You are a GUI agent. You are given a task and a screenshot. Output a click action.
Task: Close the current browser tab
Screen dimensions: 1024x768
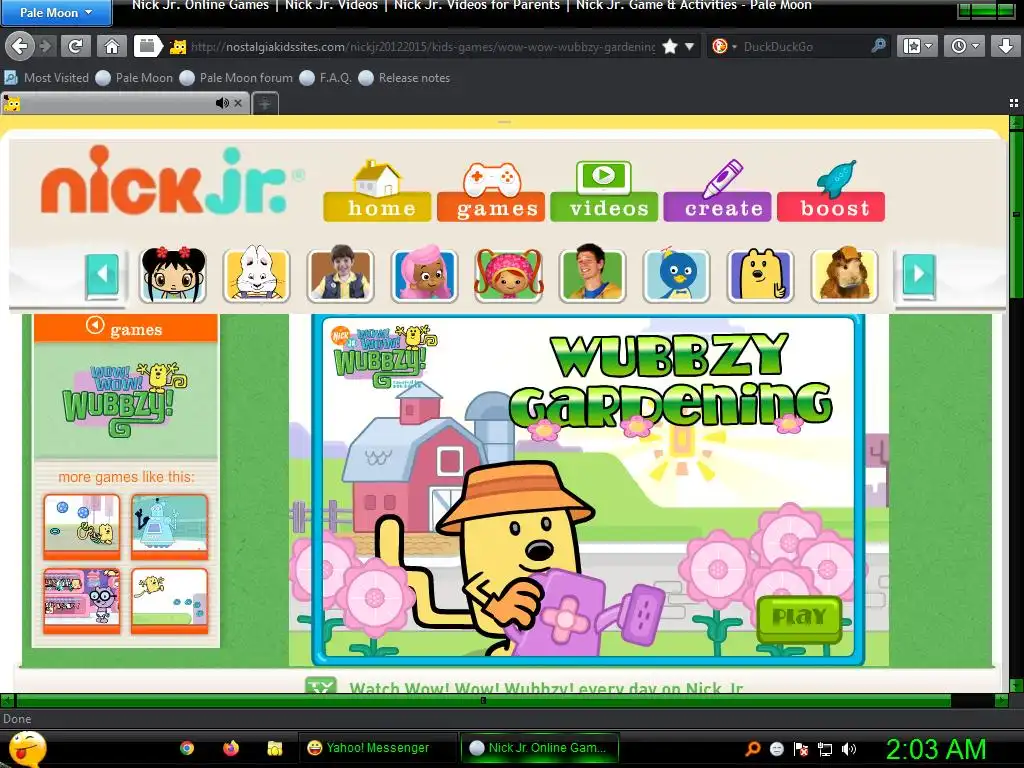coord(238,103)
